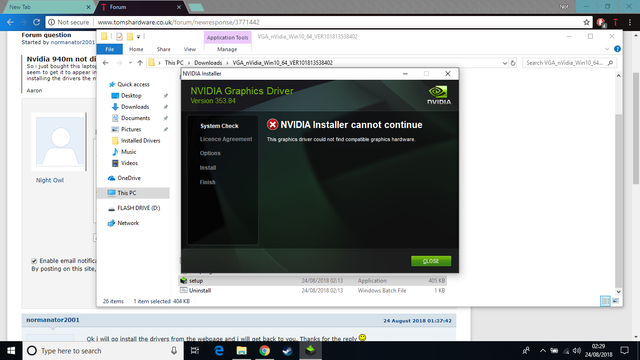This screenshot has width=640, height=360.
Task: Open Videos in Explorer navigation pane
Action: click(x=129, y=163)
